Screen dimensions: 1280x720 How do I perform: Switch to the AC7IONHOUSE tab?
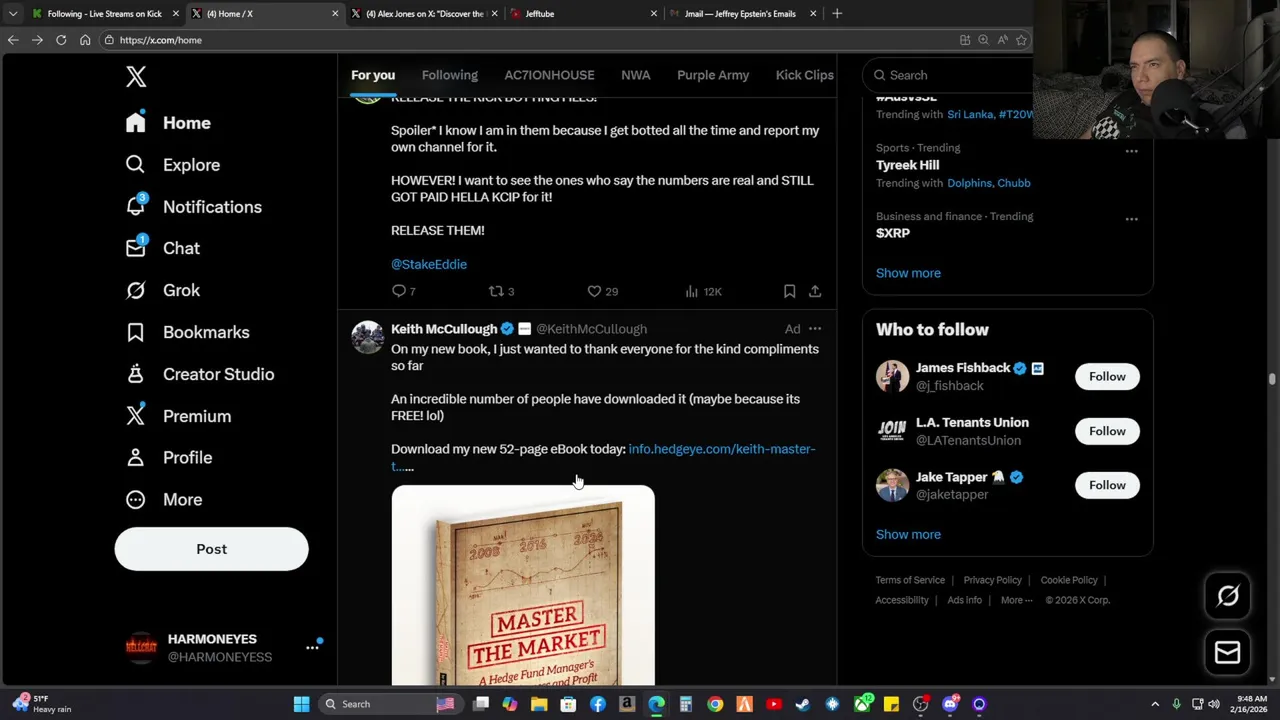549,75
